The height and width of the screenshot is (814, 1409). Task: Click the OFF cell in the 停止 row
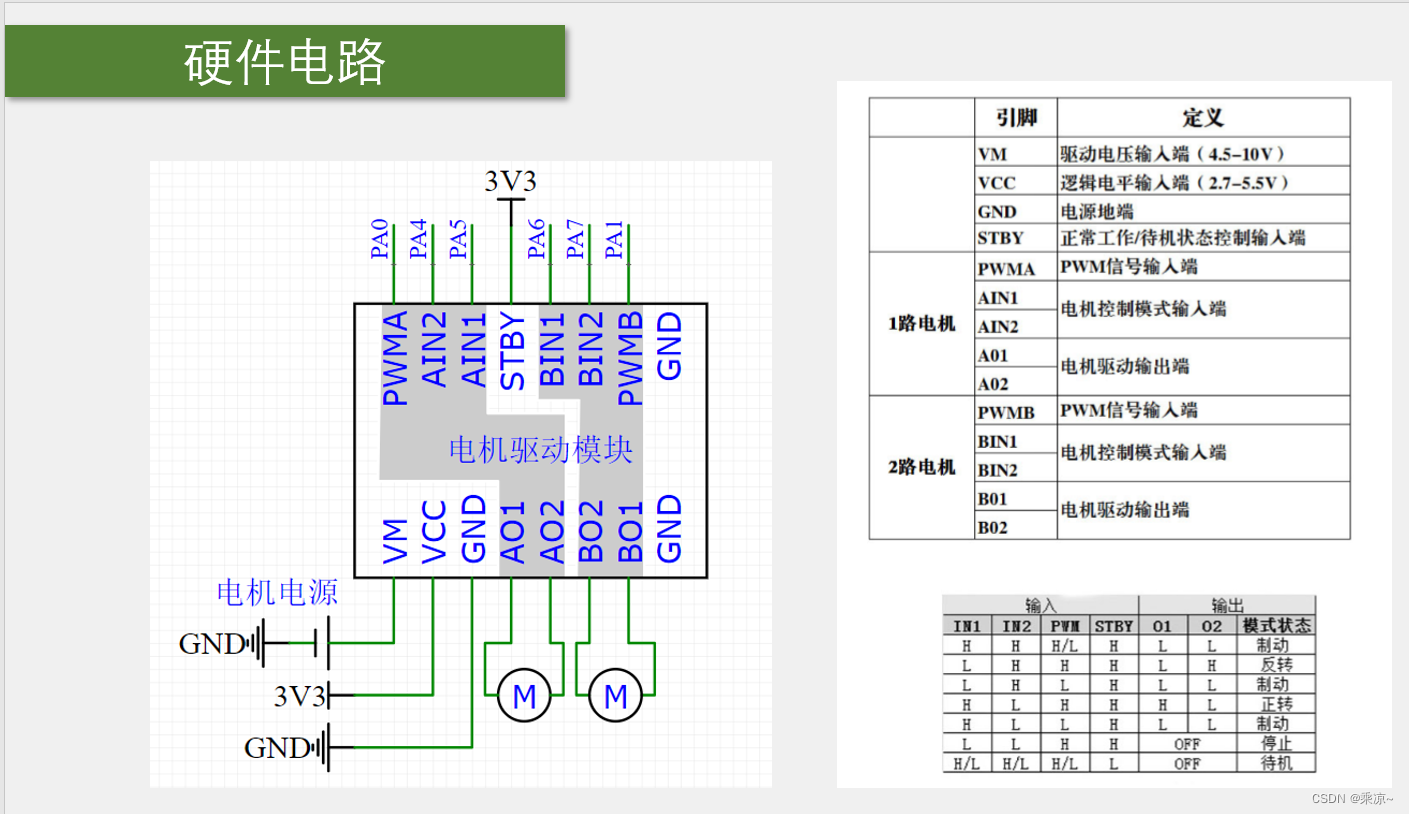[1187, 743]
